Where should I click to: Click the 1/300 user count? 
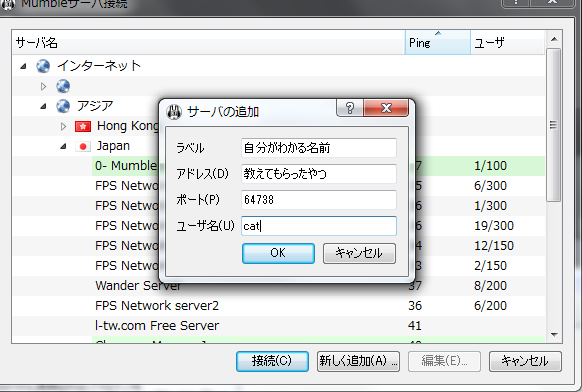pos(490,206)
